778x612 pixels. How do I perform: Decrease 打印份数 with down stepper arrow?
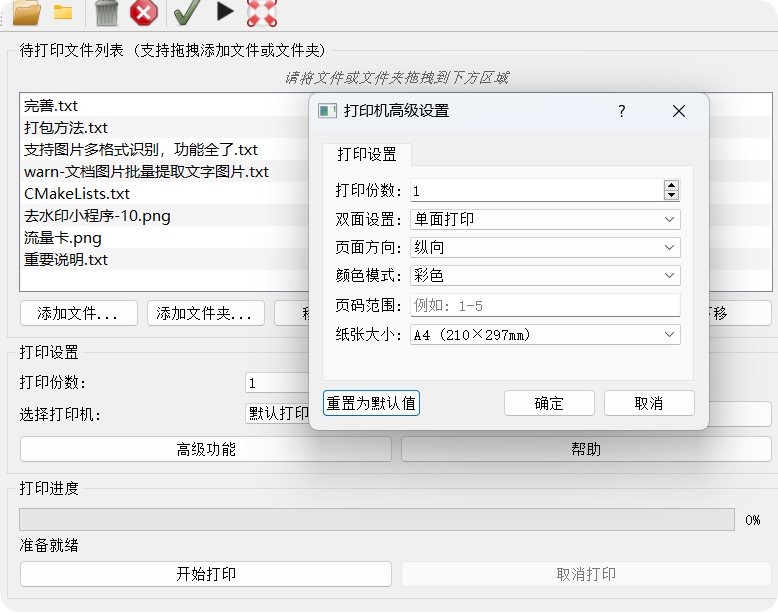671,195
